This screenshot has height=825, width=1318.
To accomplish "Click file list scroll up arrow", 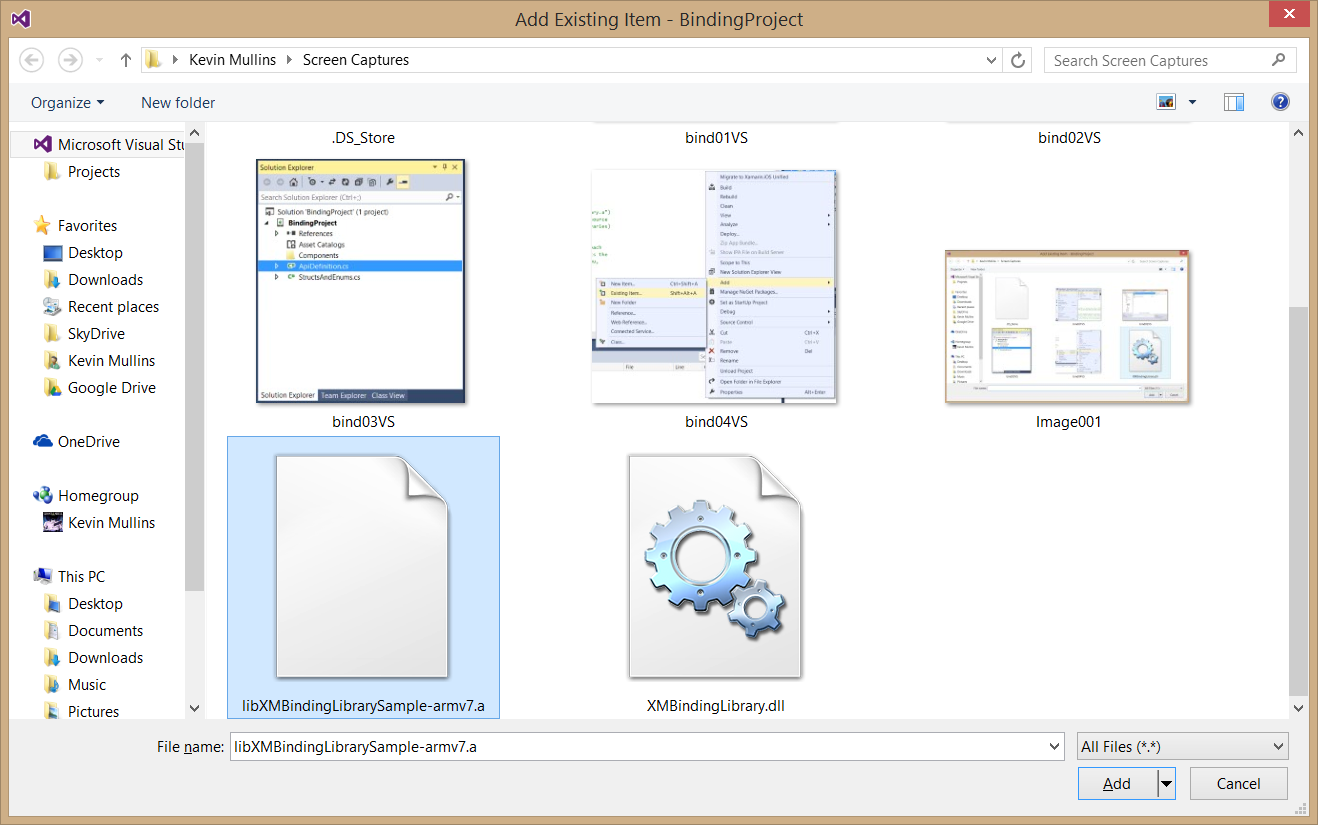I will (1298, 132).
